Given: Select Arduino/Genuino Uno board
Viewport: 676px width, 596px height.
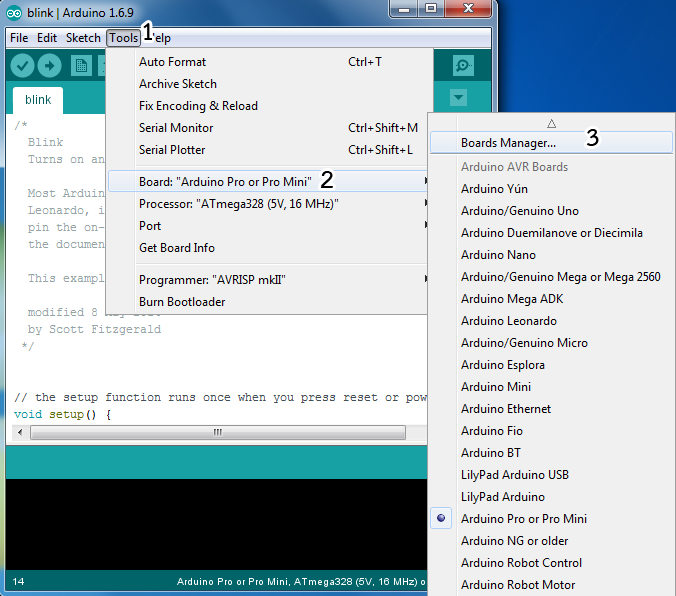Looking at the screenshot, I should tap(551, 211).
